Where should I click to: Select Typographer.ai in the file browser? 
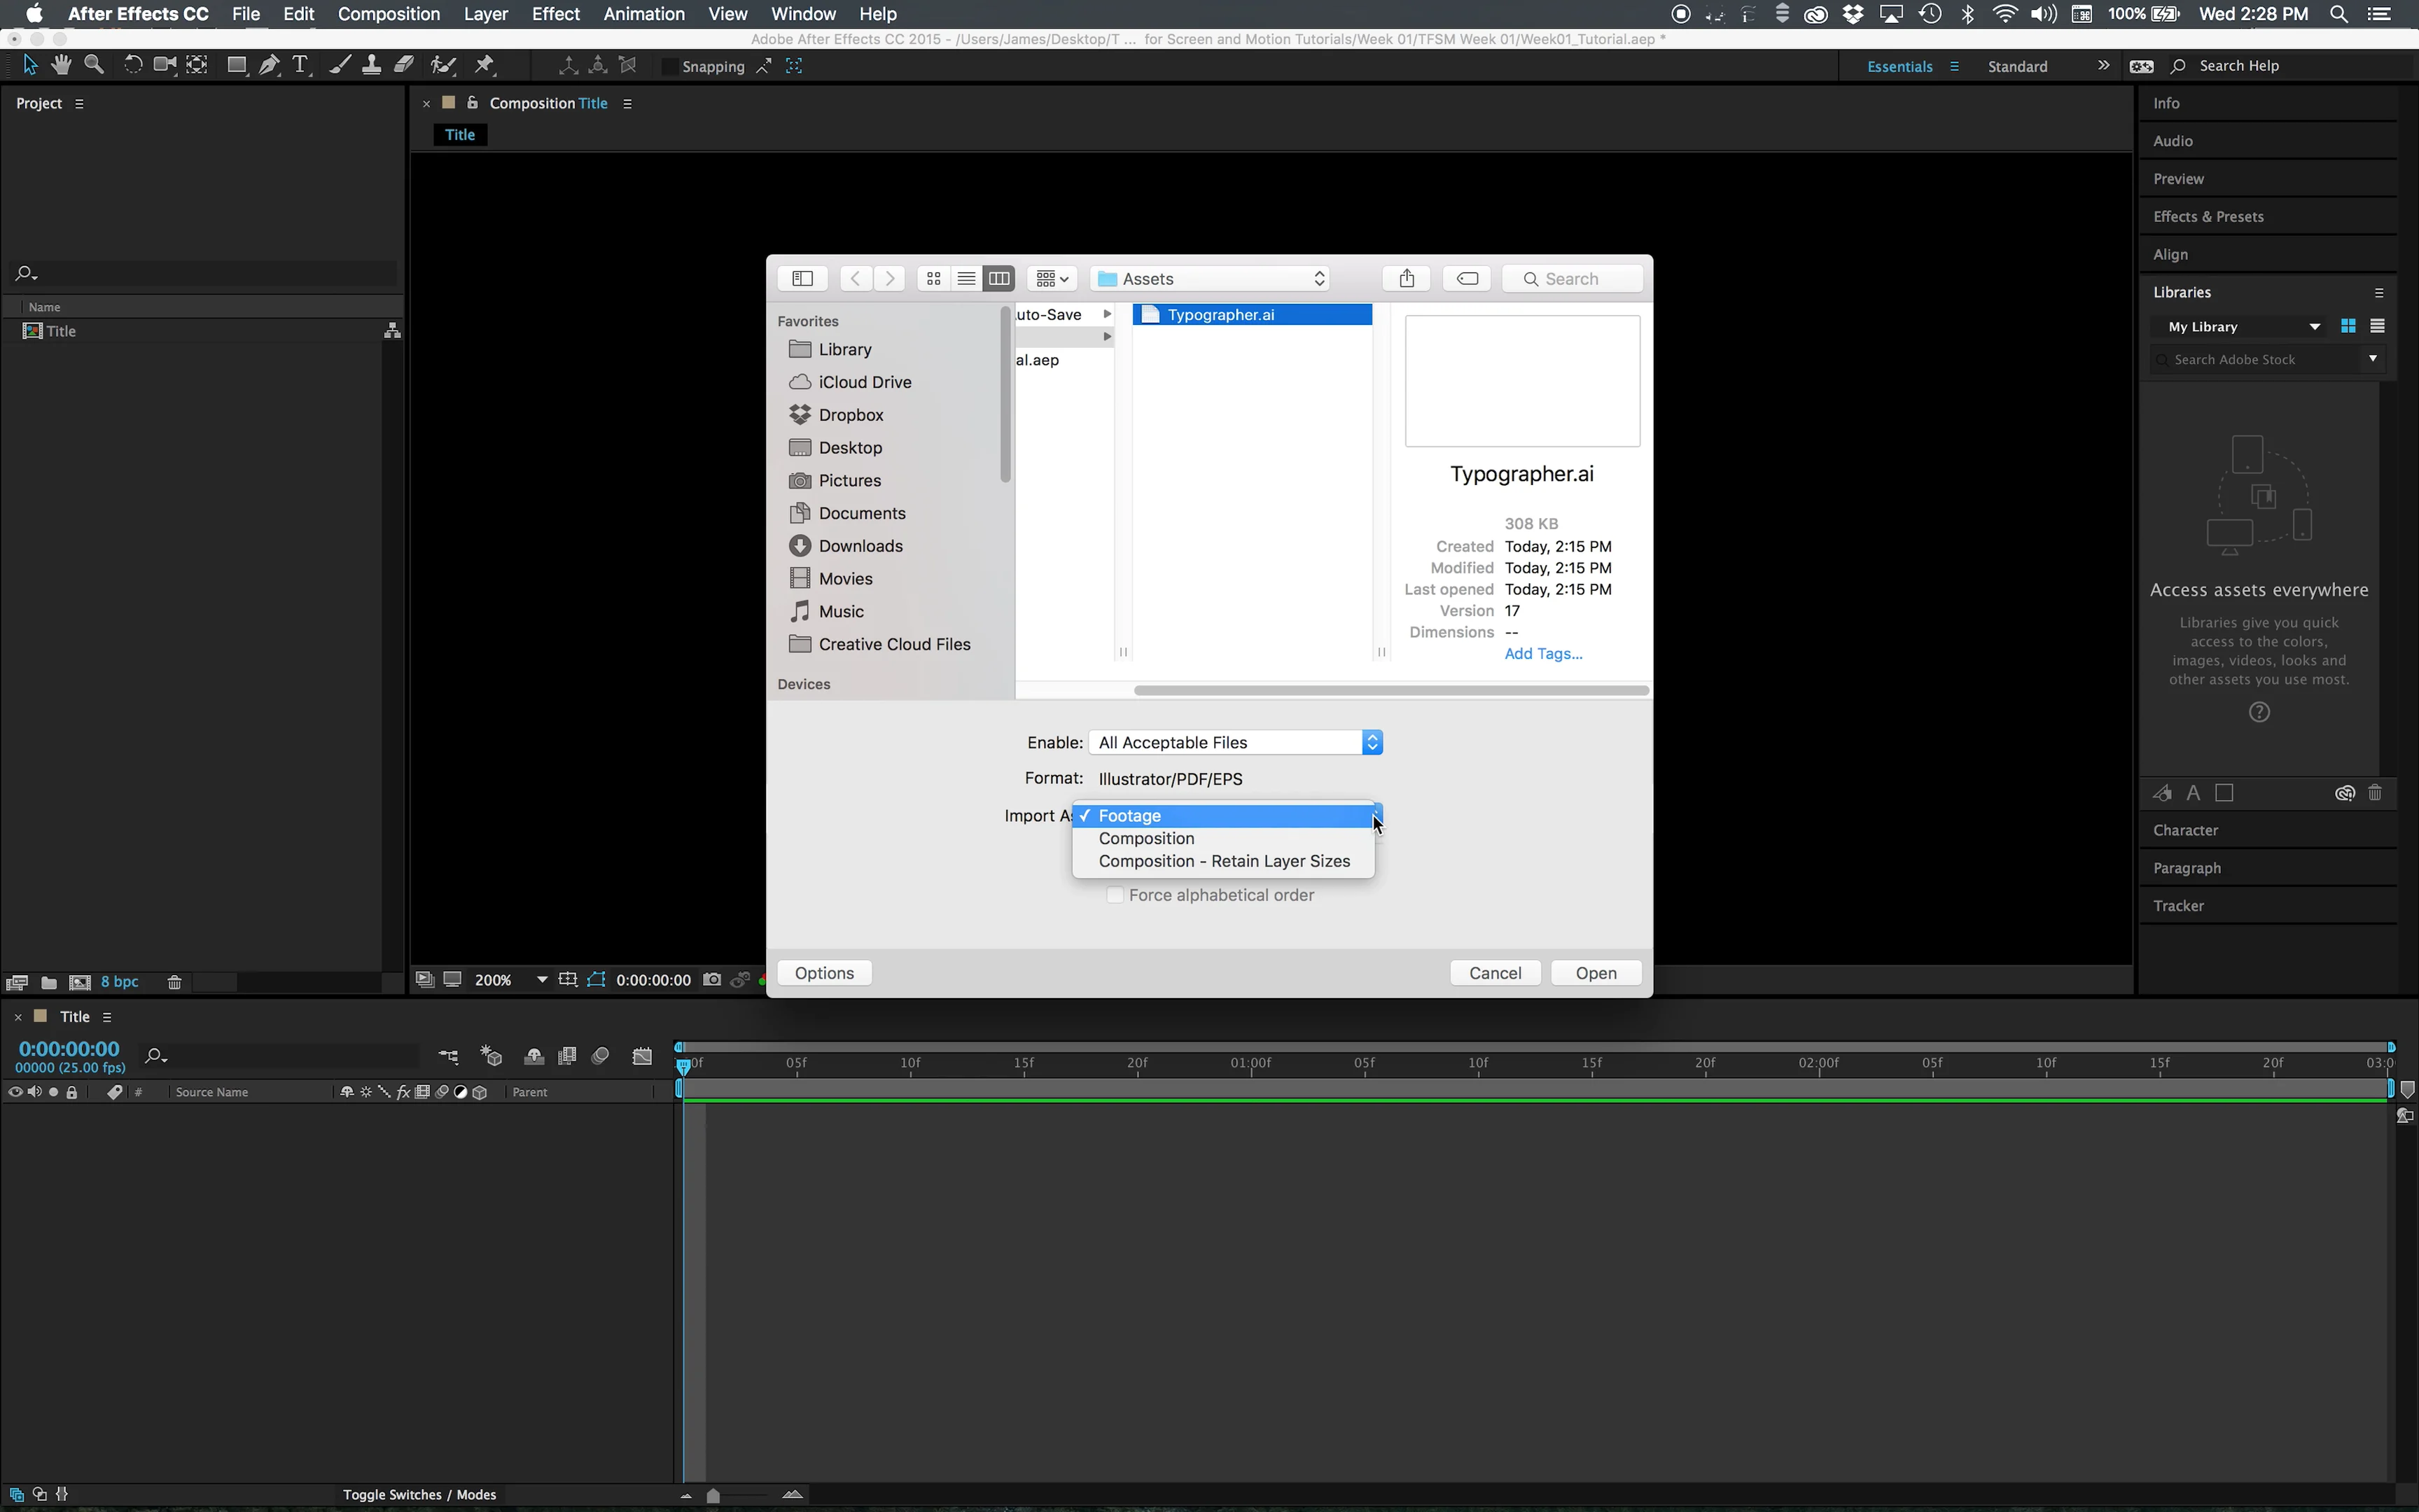1222,314
